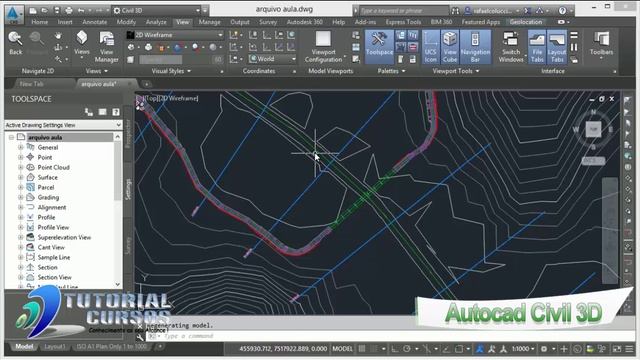
Task: Expand the General settings node
Action: pos(20,147)
